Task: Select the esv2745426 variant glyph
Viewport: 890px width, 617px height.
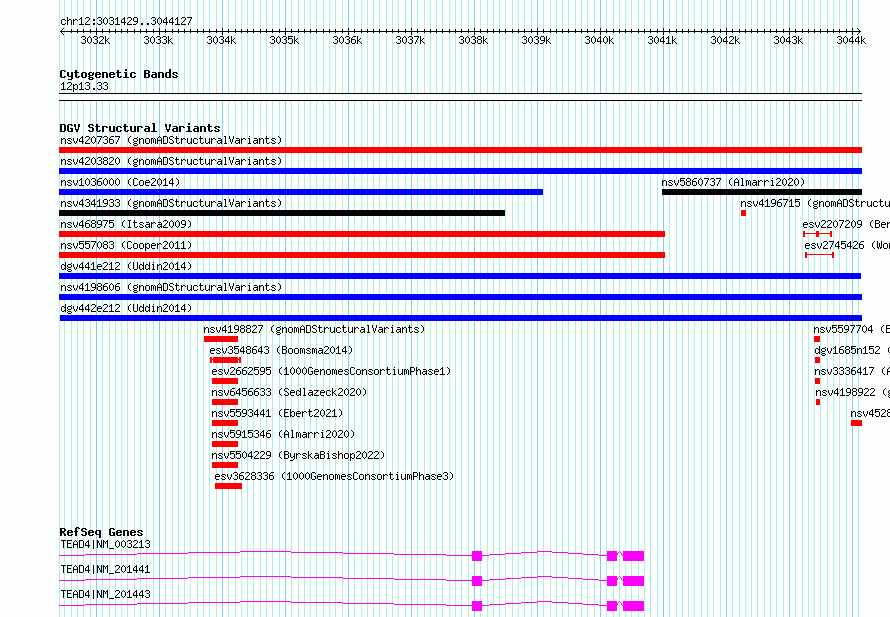Action: pos(819,255)
